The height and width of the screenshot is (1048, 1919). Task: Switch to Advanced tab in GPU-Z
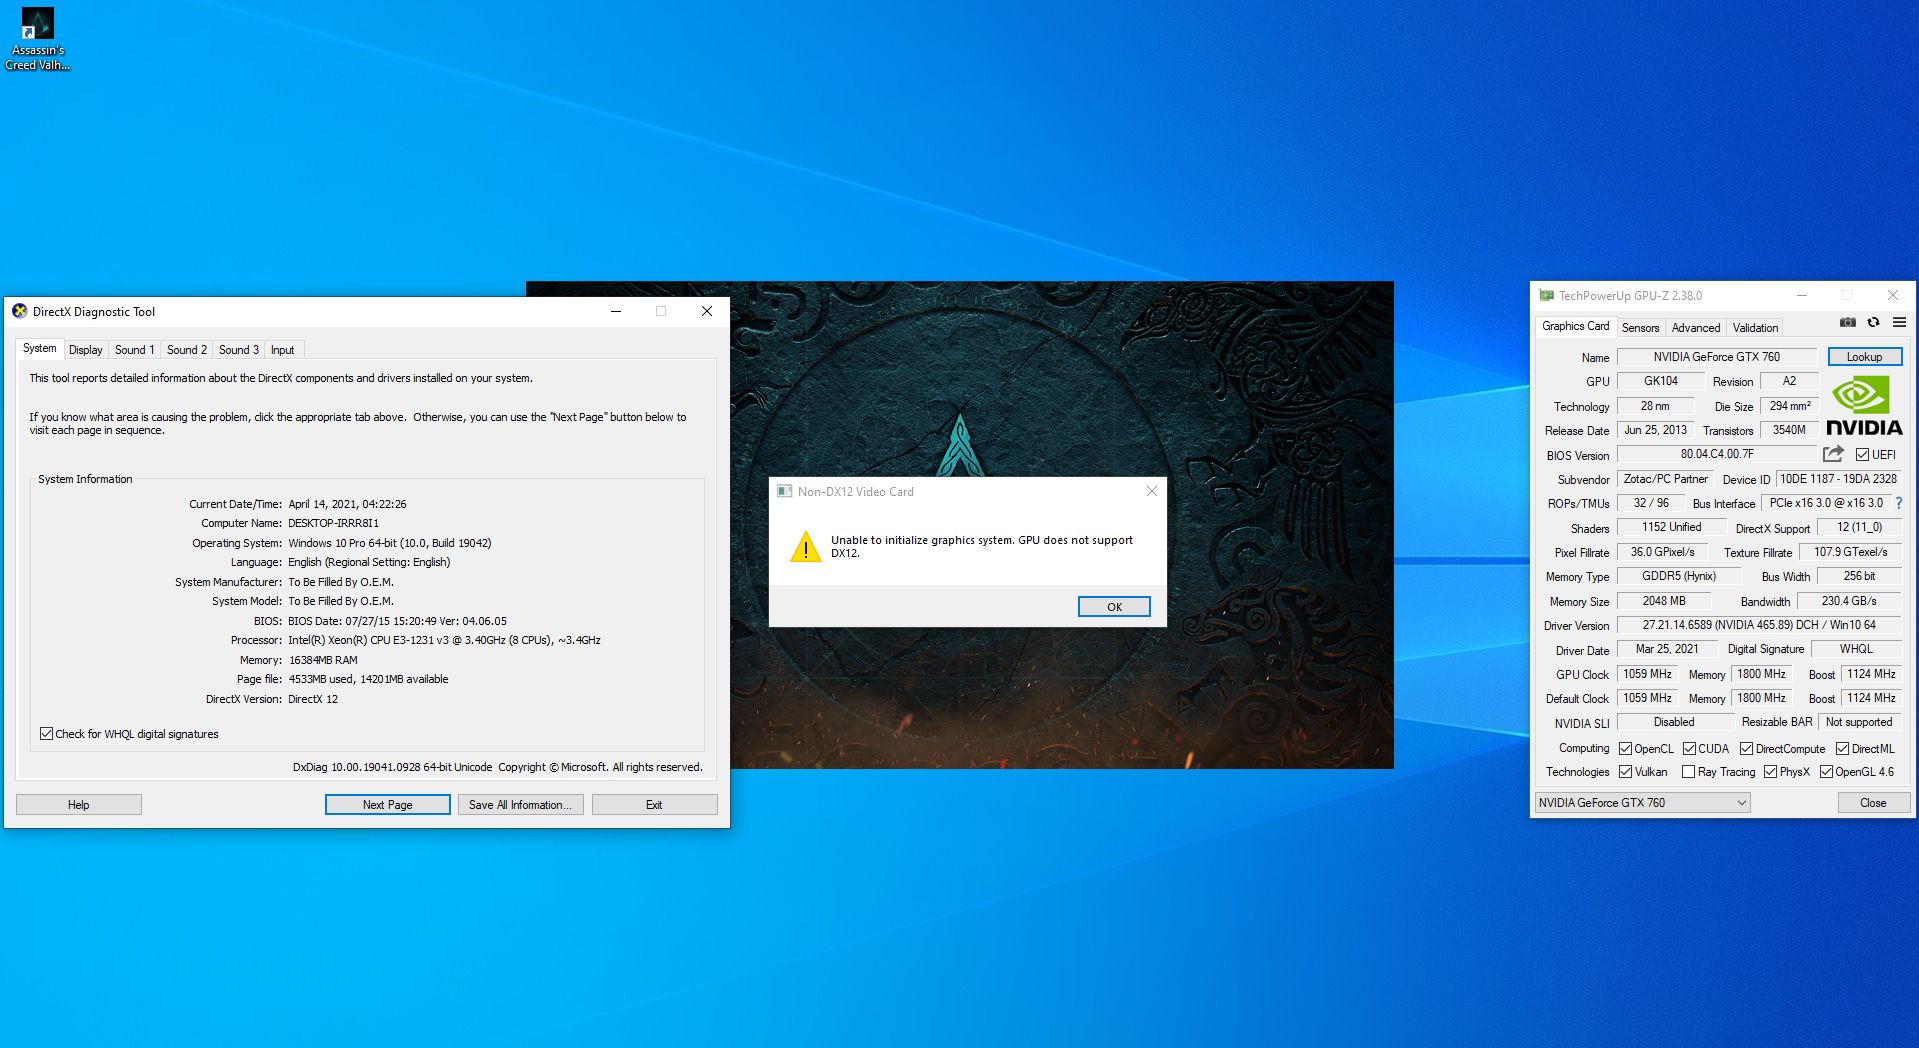pyautogui.click(x=1696, y=328)
